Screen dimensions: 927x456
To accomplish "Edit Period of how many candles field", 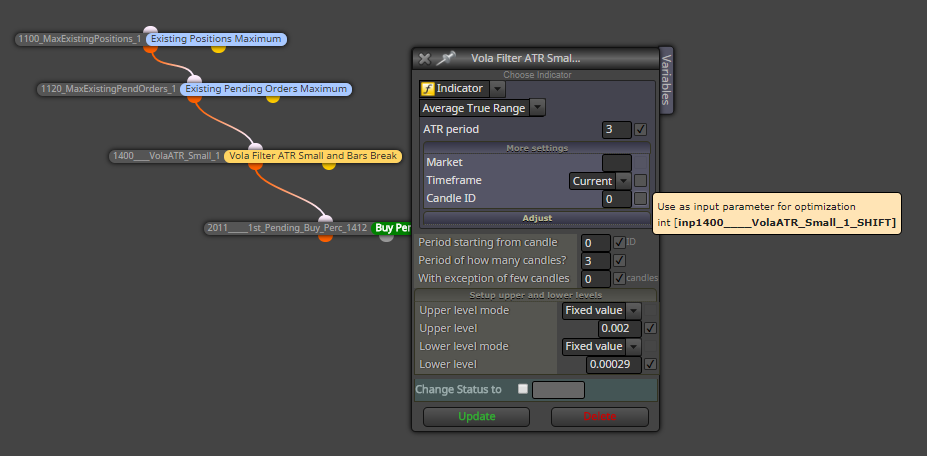I will point(596,261).
